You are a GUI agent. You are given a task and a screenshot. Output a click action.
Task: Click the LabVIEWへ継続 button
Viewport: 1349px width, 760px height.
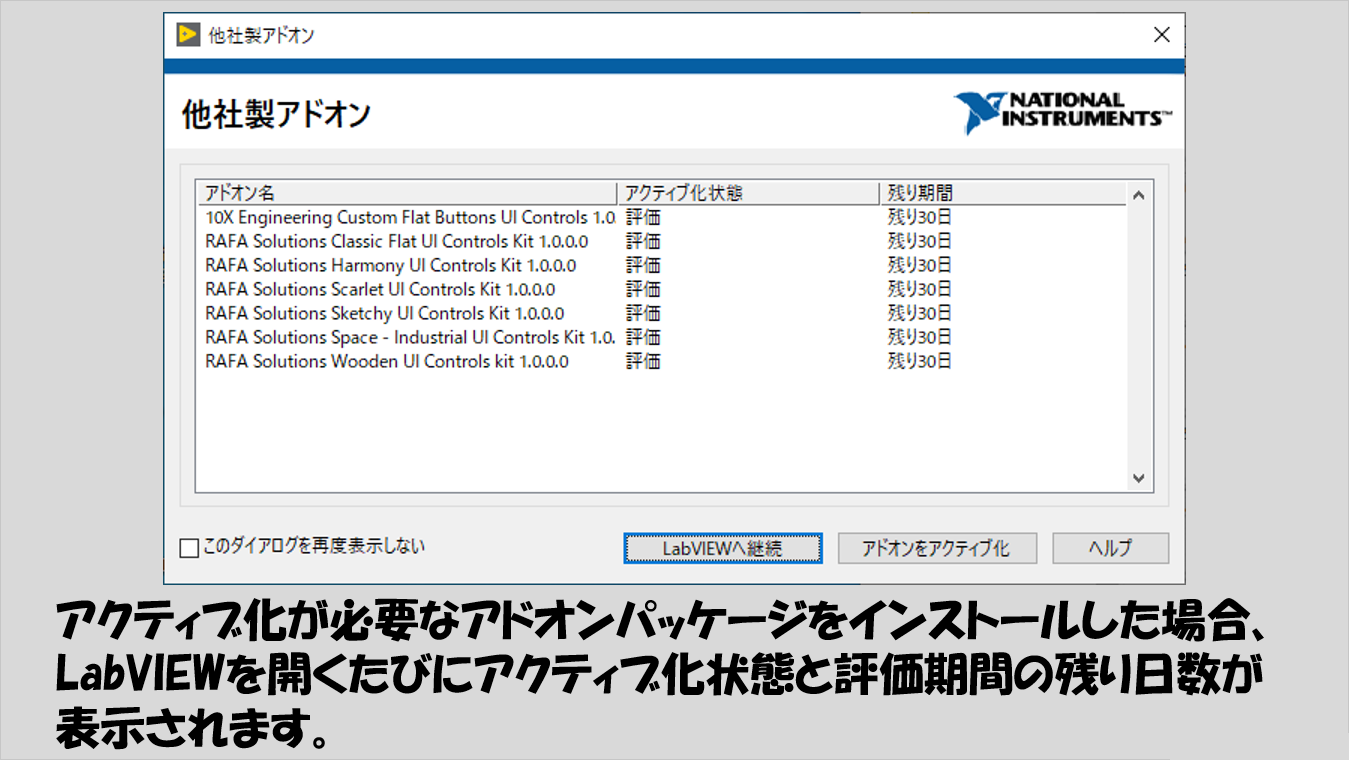(723, 548)
